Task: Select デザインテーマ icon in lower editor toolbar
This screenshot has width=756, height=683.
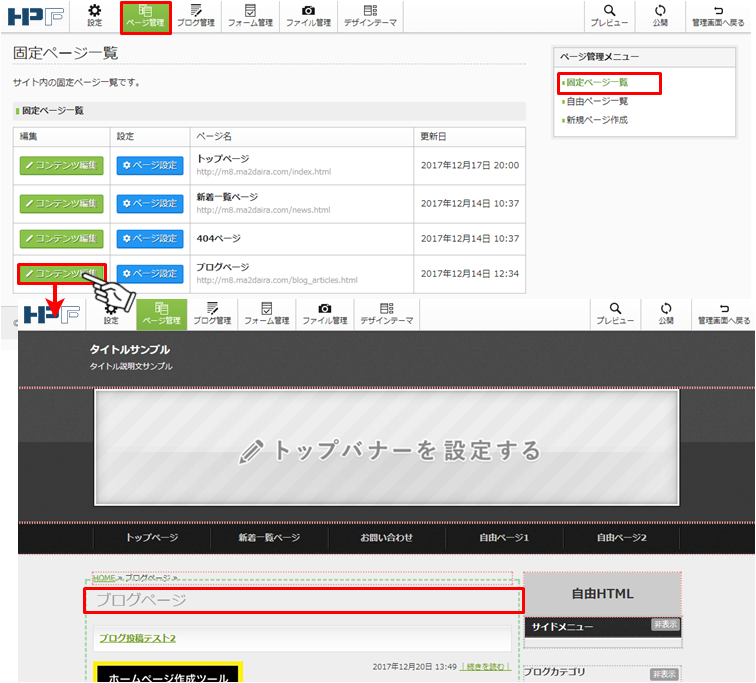Action: [385, 314]
